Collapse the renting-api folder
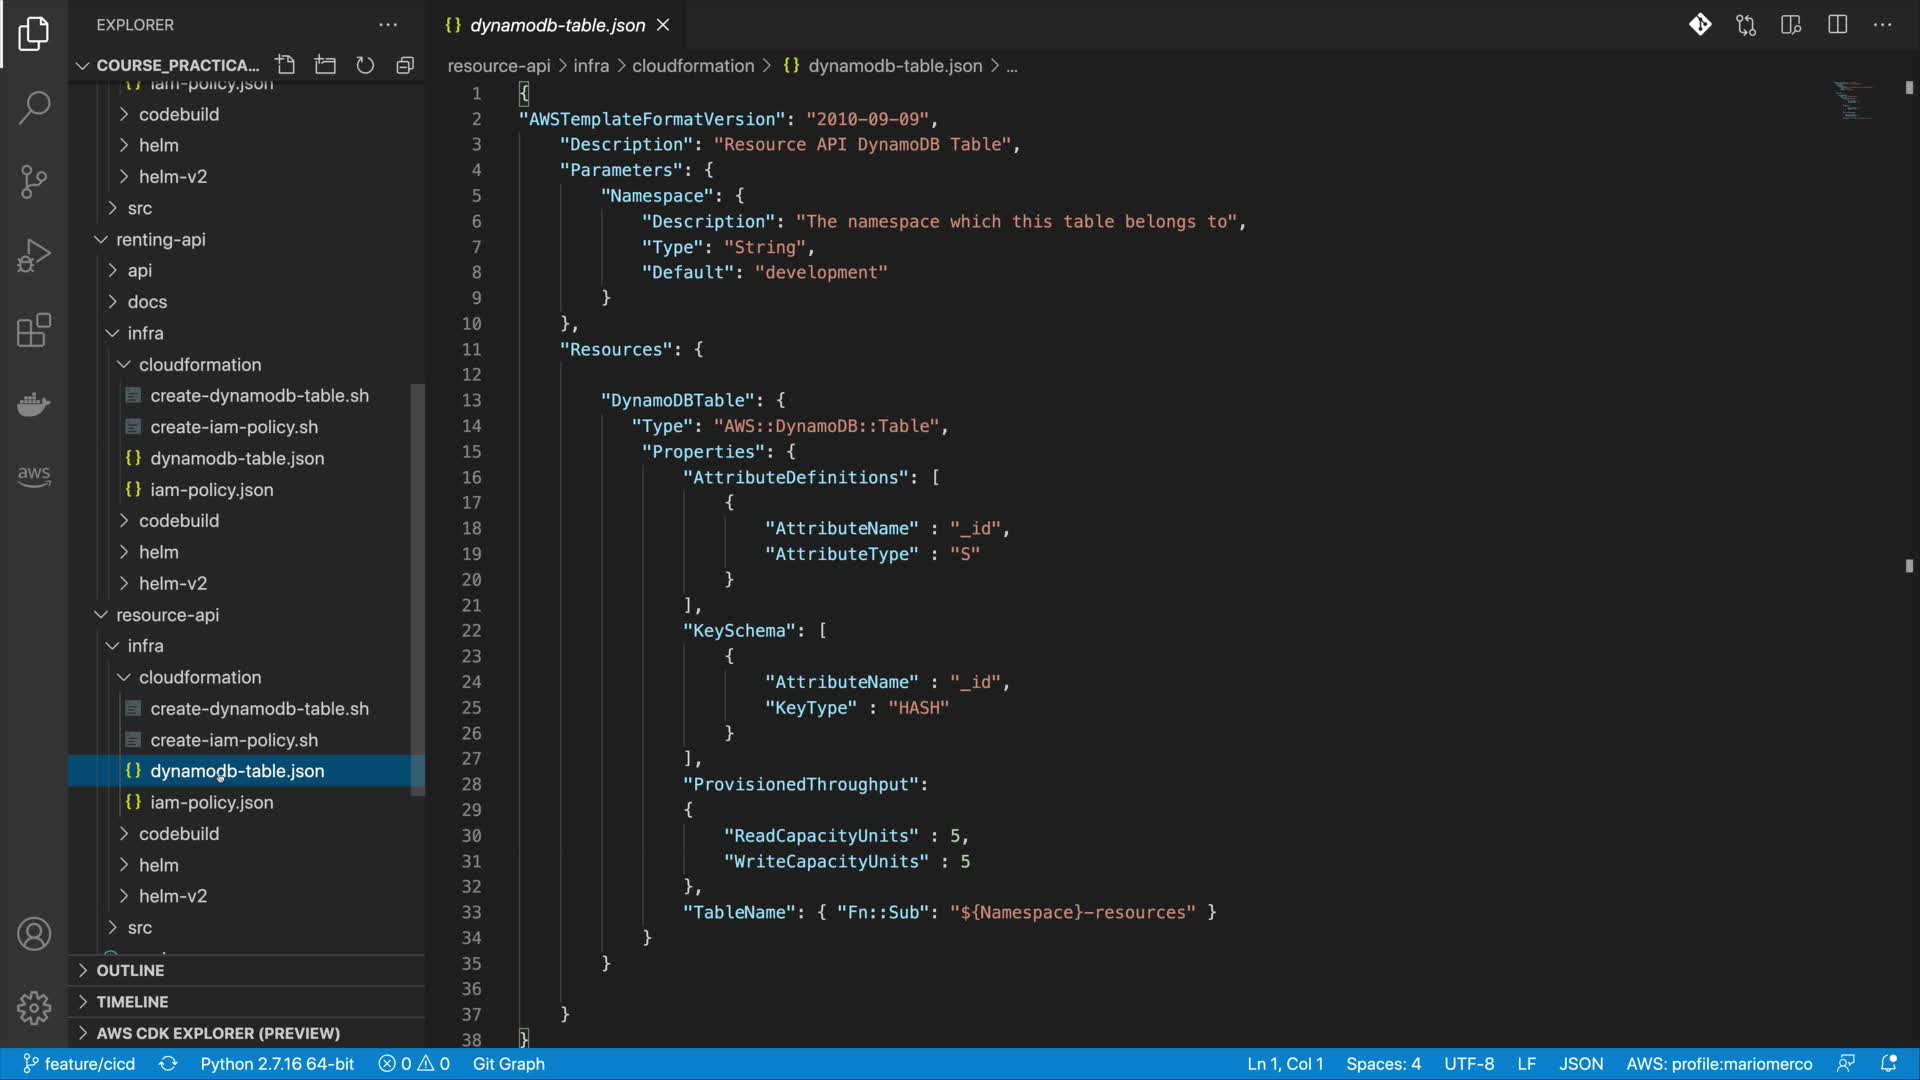This screenshot has height=1080, width=1920. (160, 239)
